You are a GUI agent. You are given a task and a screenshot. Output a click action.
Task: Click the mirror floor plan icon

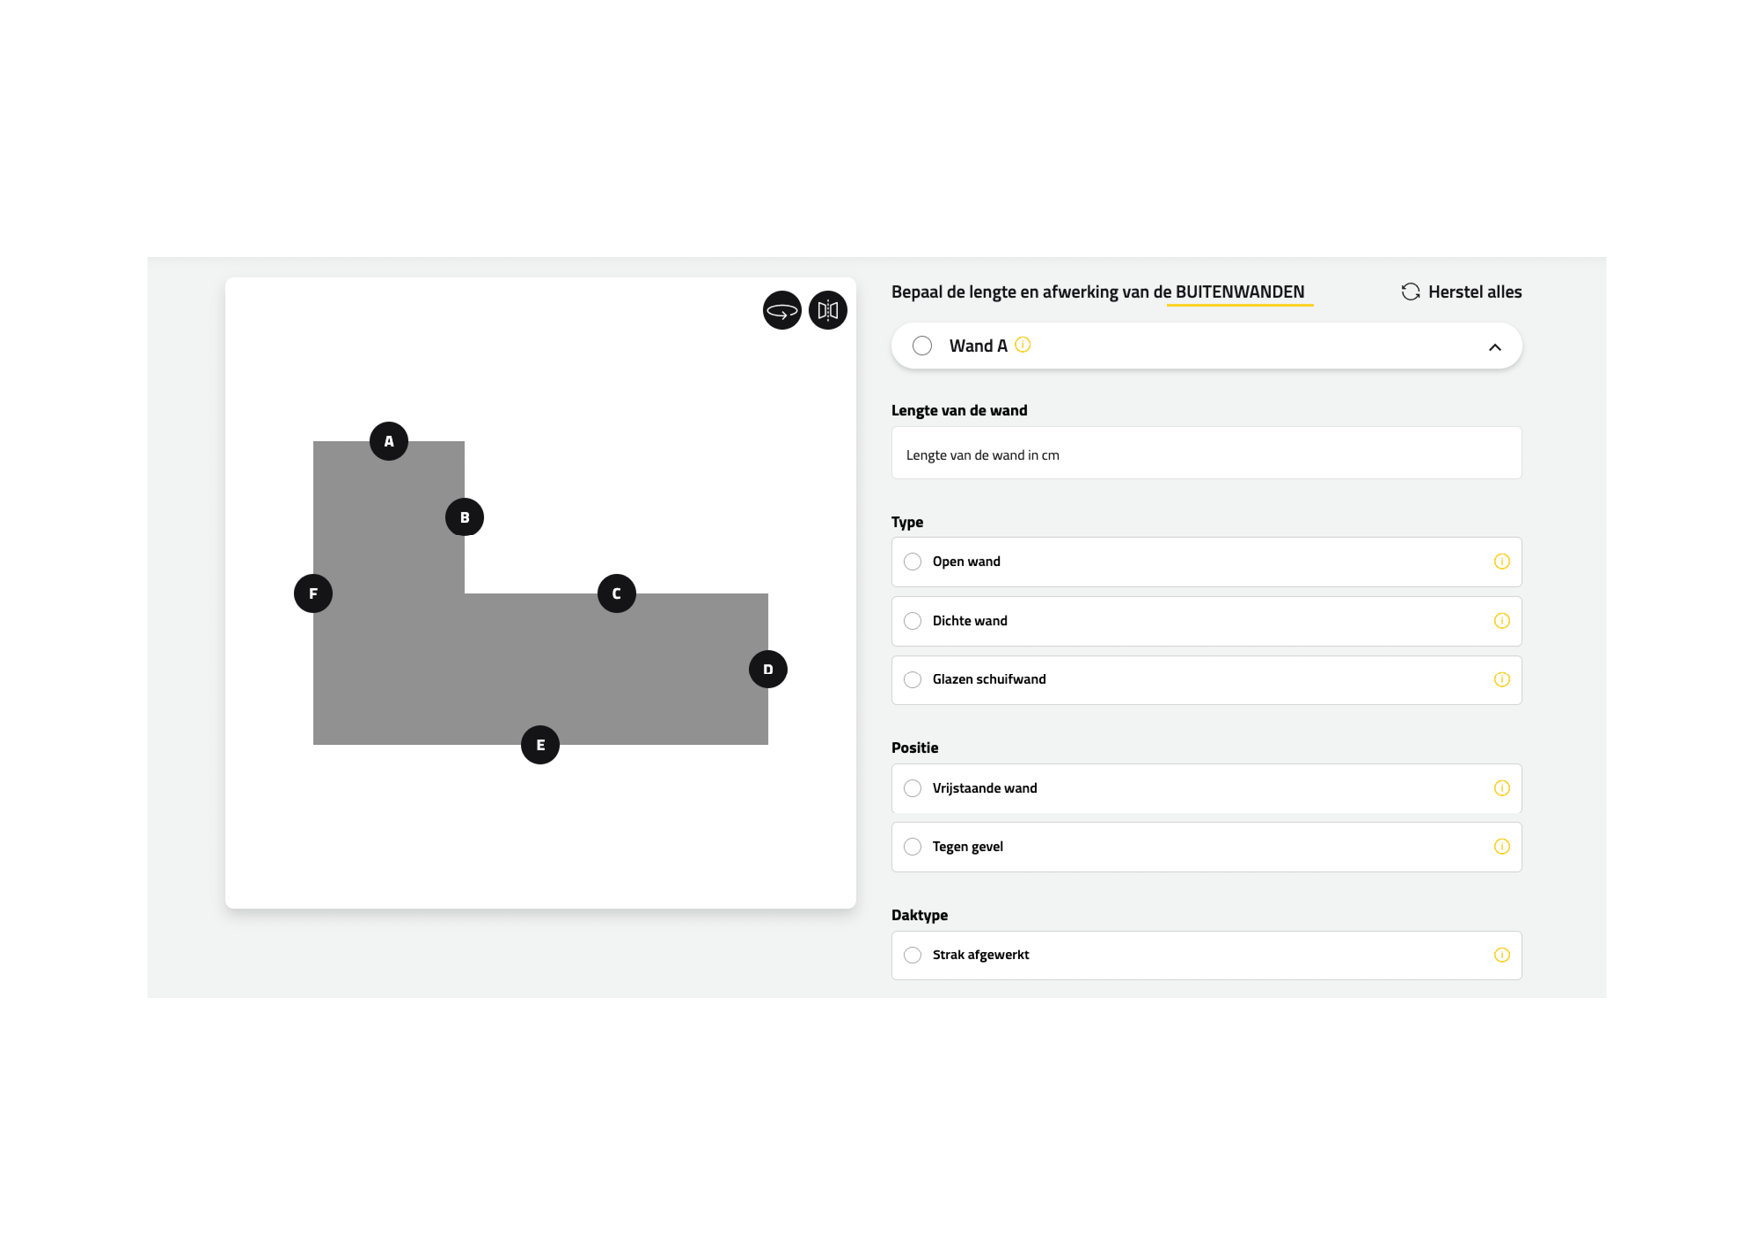click(x=827, y=310)
